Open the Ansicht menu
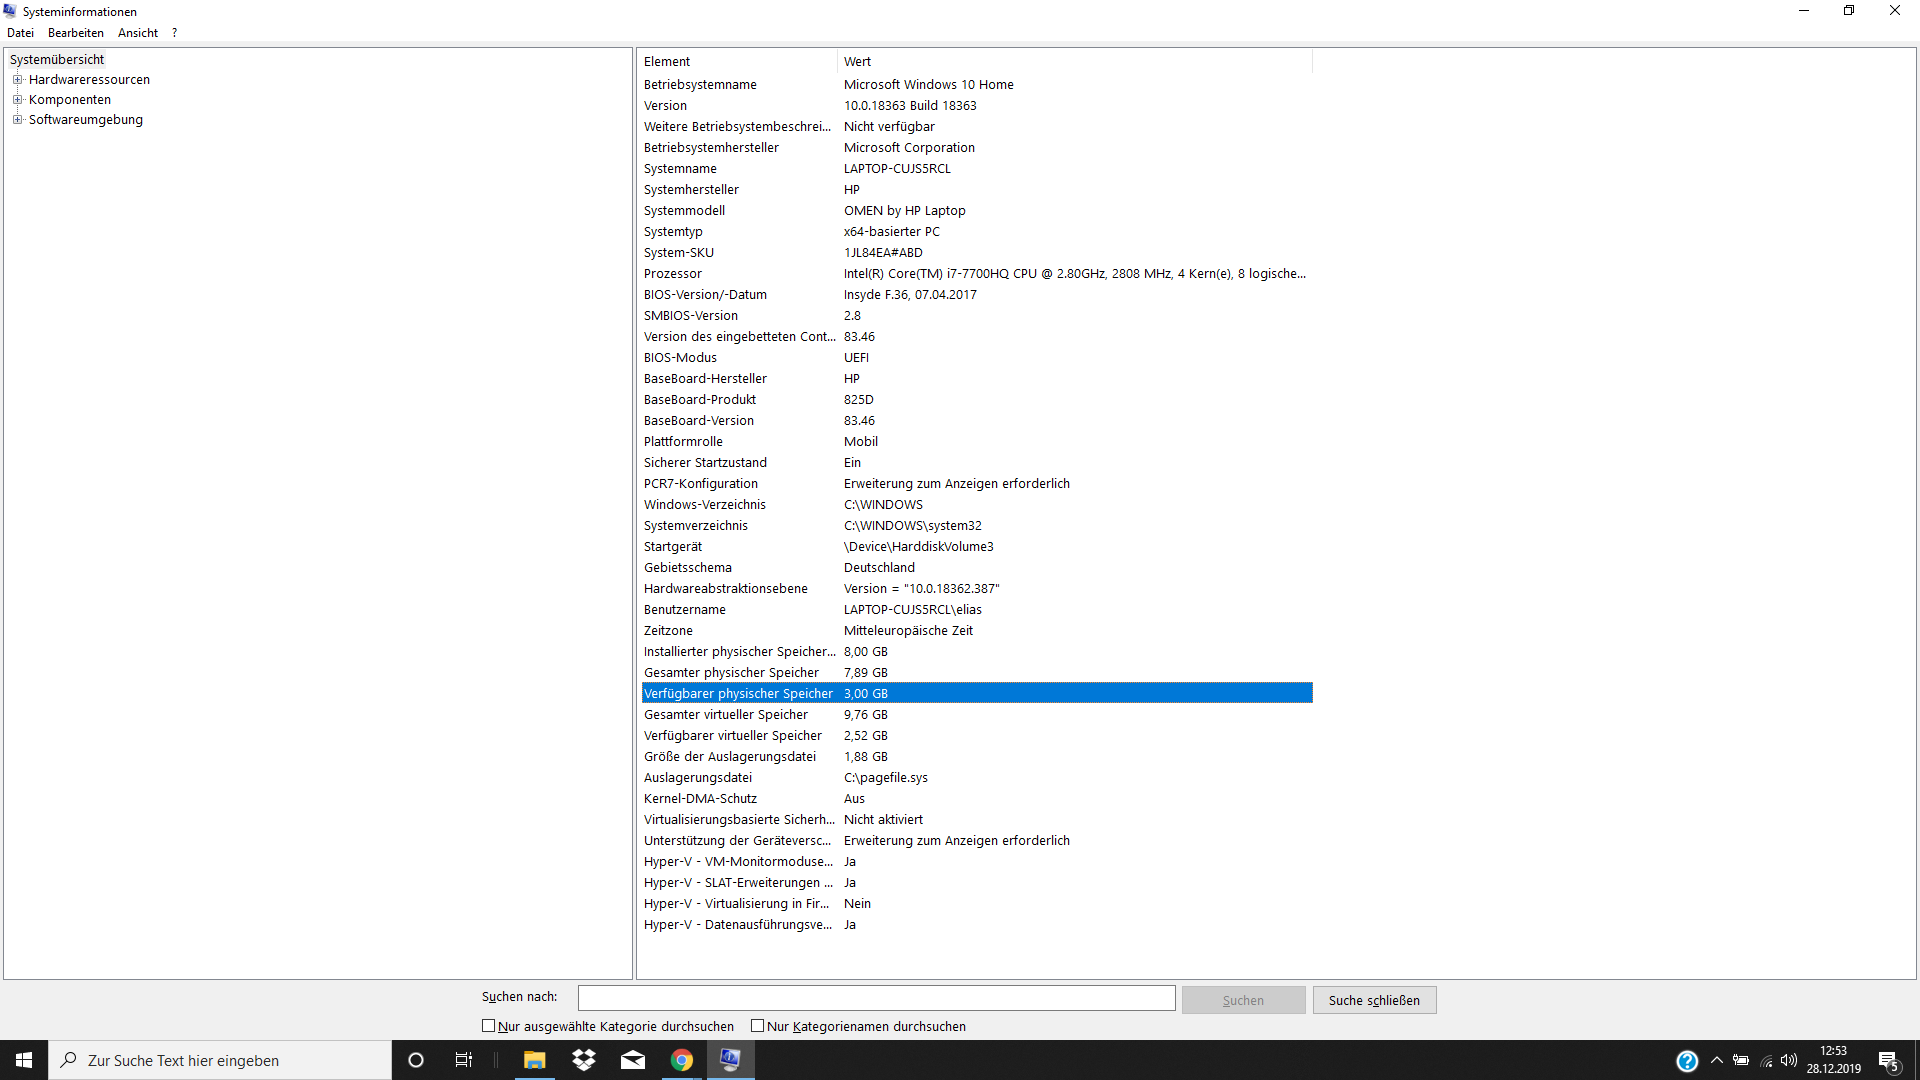This screenshot has height=1080, width=1920. click(x=138, y=33)
